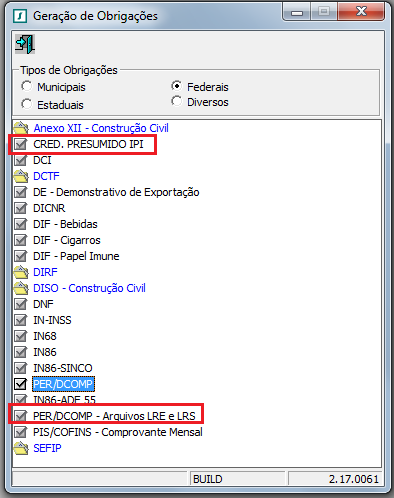Toggle the CRED. PRESUMIDO IPI checkbox
This screenshot has height=498, width=394.
pyautogui.click(x=20, y=144)
